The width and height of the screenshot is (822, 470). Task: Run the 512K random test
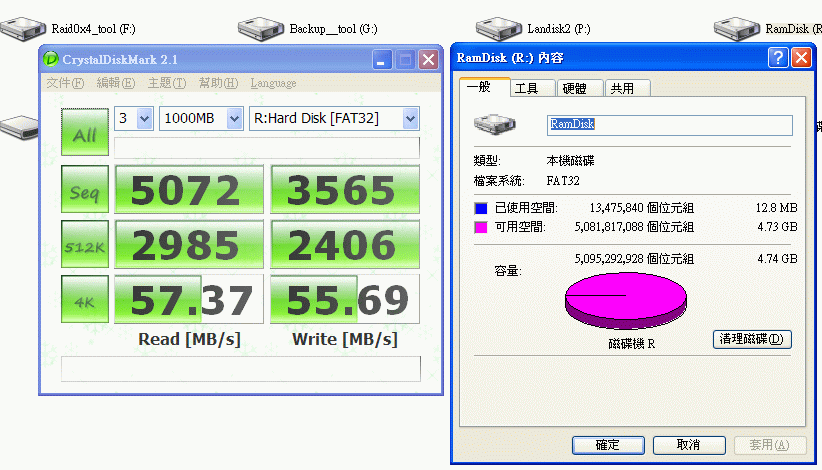pyautogui.click(x=85, y=244)
